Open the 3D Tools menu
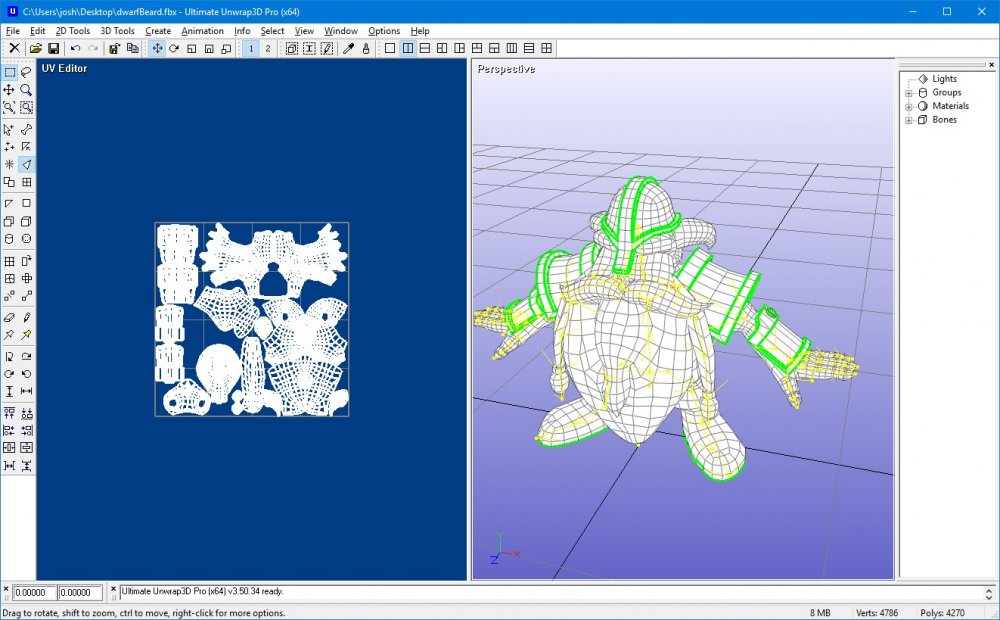The image size is (1000, 620). point(117,31)
